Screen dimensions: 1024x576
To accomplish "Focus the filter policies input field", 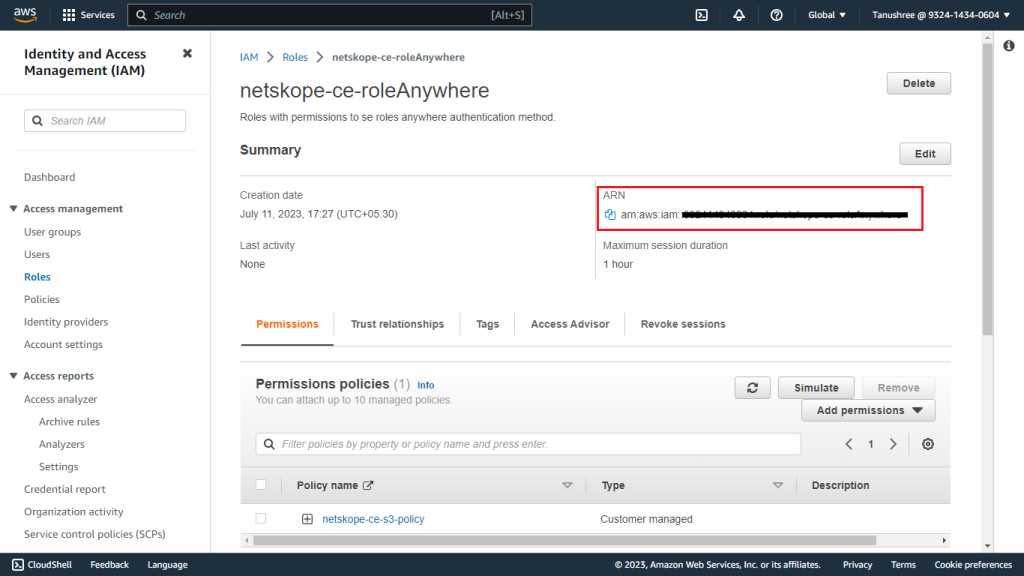I will pyautogui.click(x=528, y=444).
